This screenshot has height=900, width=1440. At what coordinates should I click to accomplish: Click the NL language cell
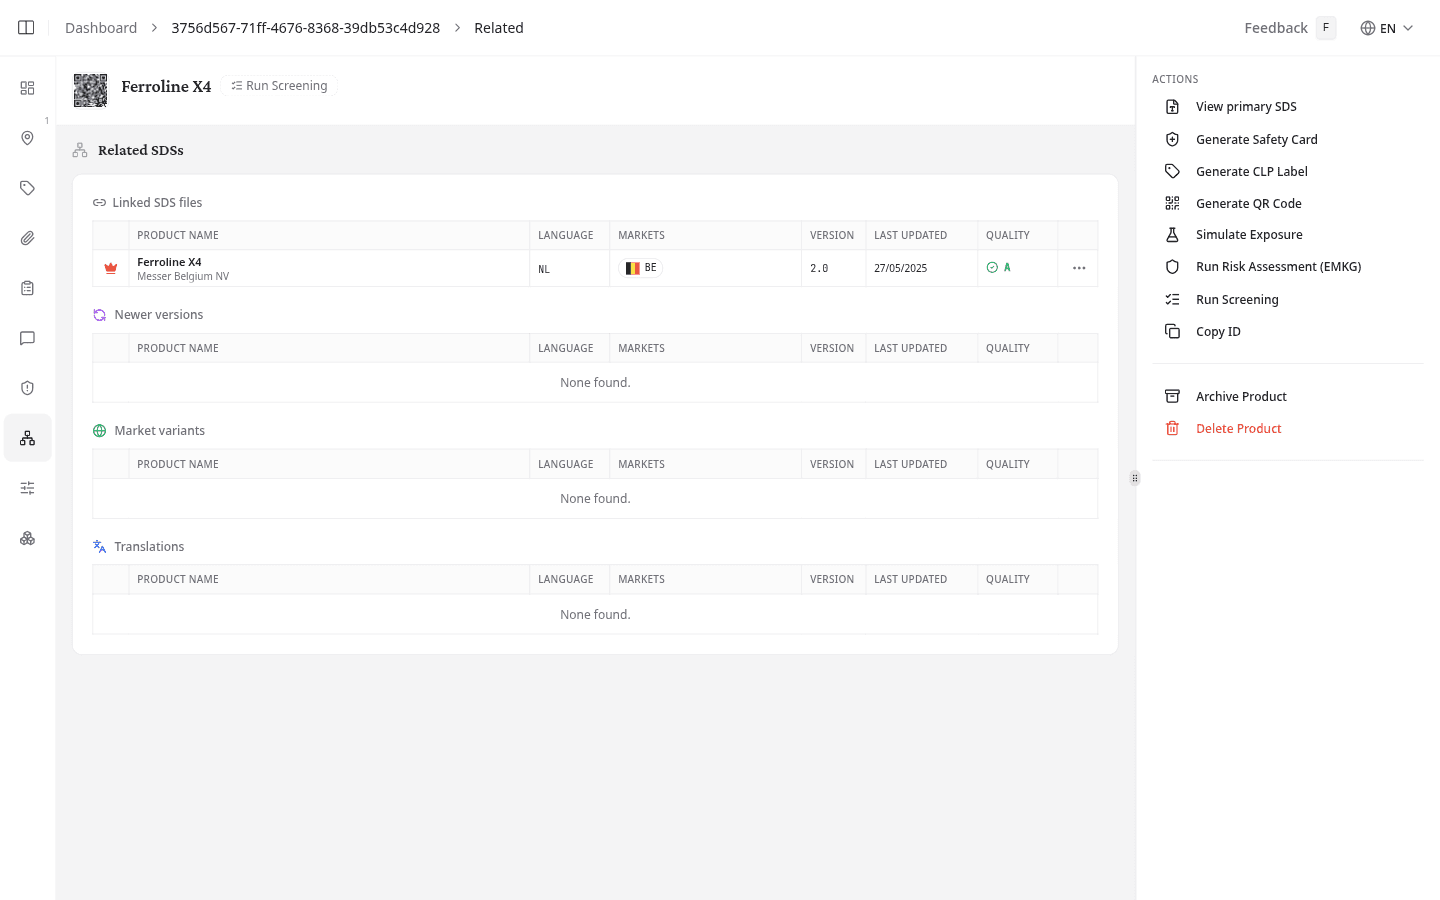pyautogui.click(x=544, y=269)
